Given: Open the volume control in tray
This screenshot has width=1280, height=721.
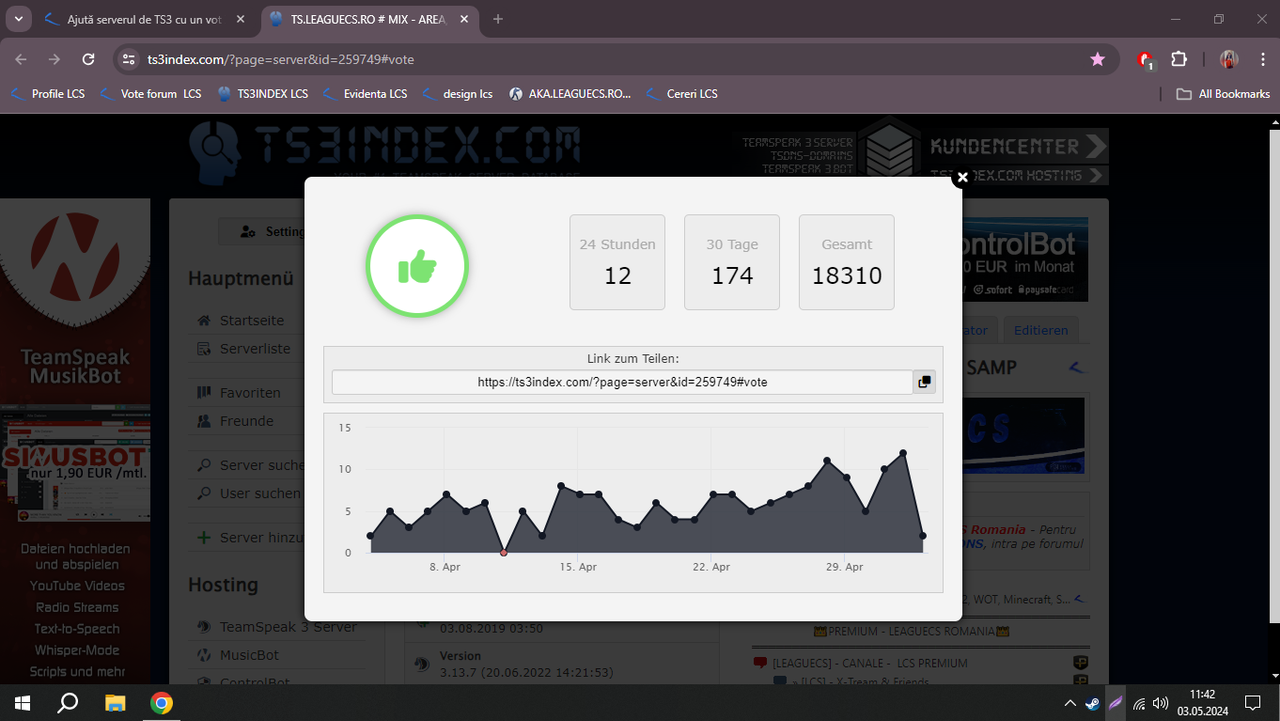Looking at the screenshot, I should (x=1161, y=703).
